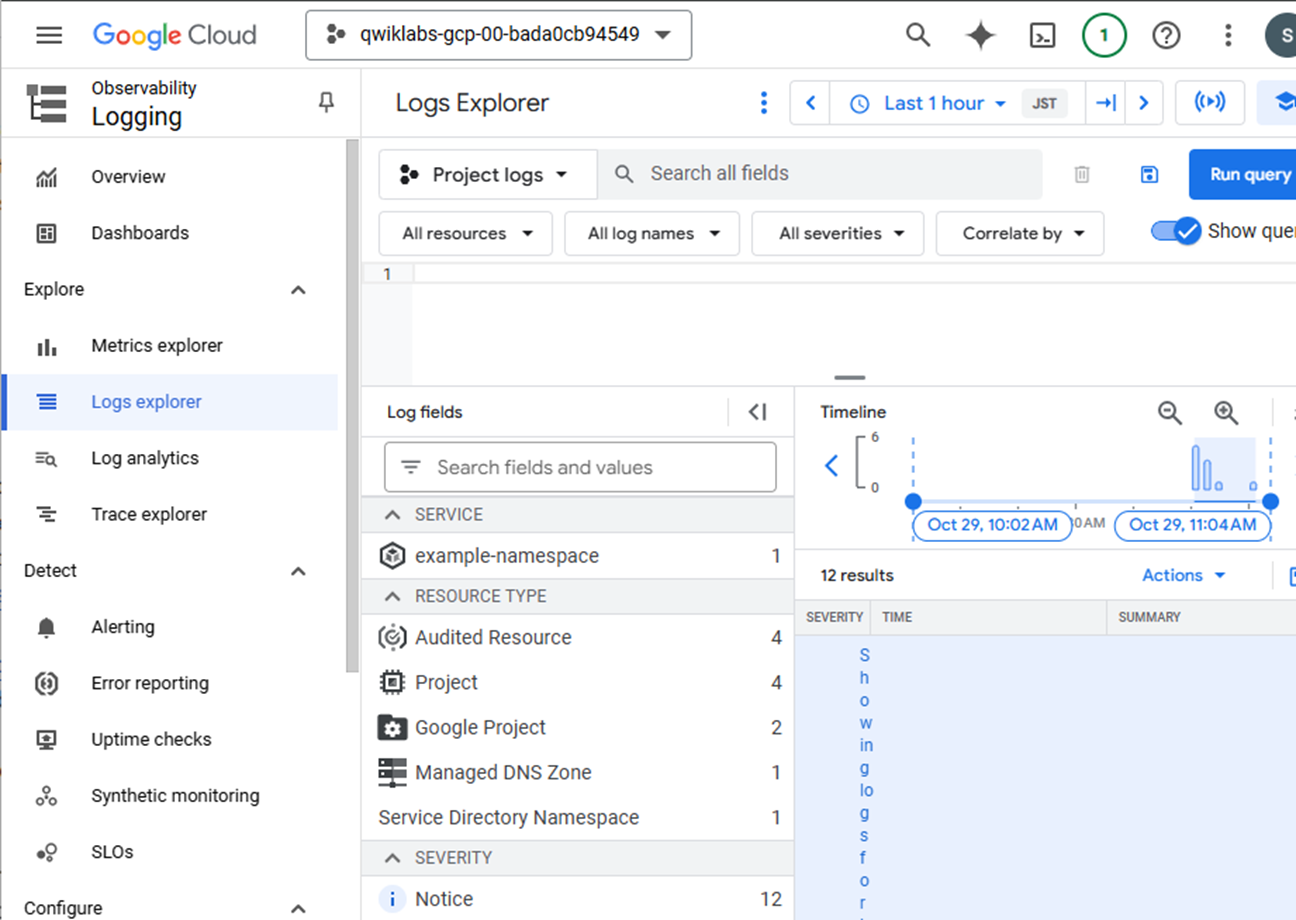Open the All severities dropdown
This screenshot has width=1296, height=920.
[839, 234]
